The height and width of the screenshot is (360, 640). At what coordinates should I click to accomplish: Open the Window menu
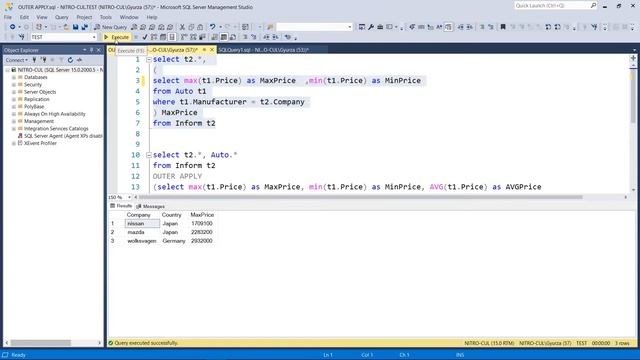[129, 17]
